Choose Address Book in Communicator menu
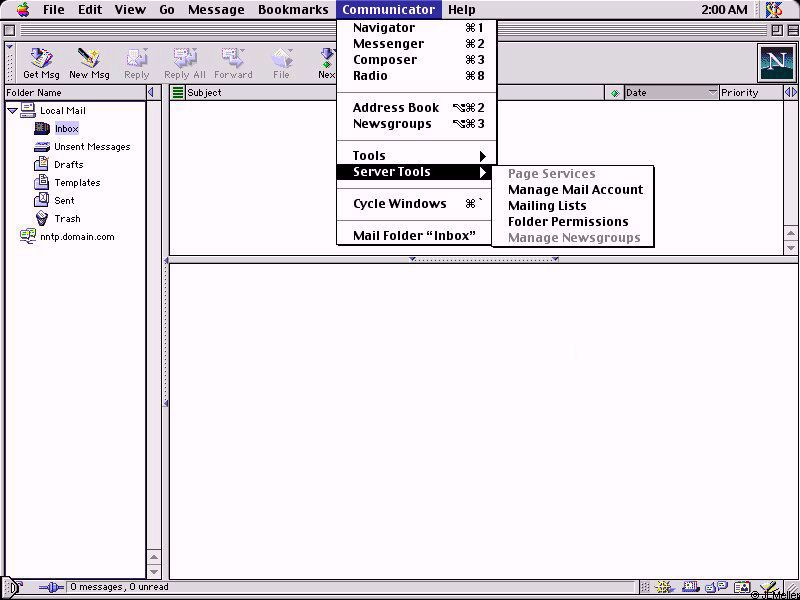Image resolution: width=800 pixels, height=600 pixels. point(396,108)
